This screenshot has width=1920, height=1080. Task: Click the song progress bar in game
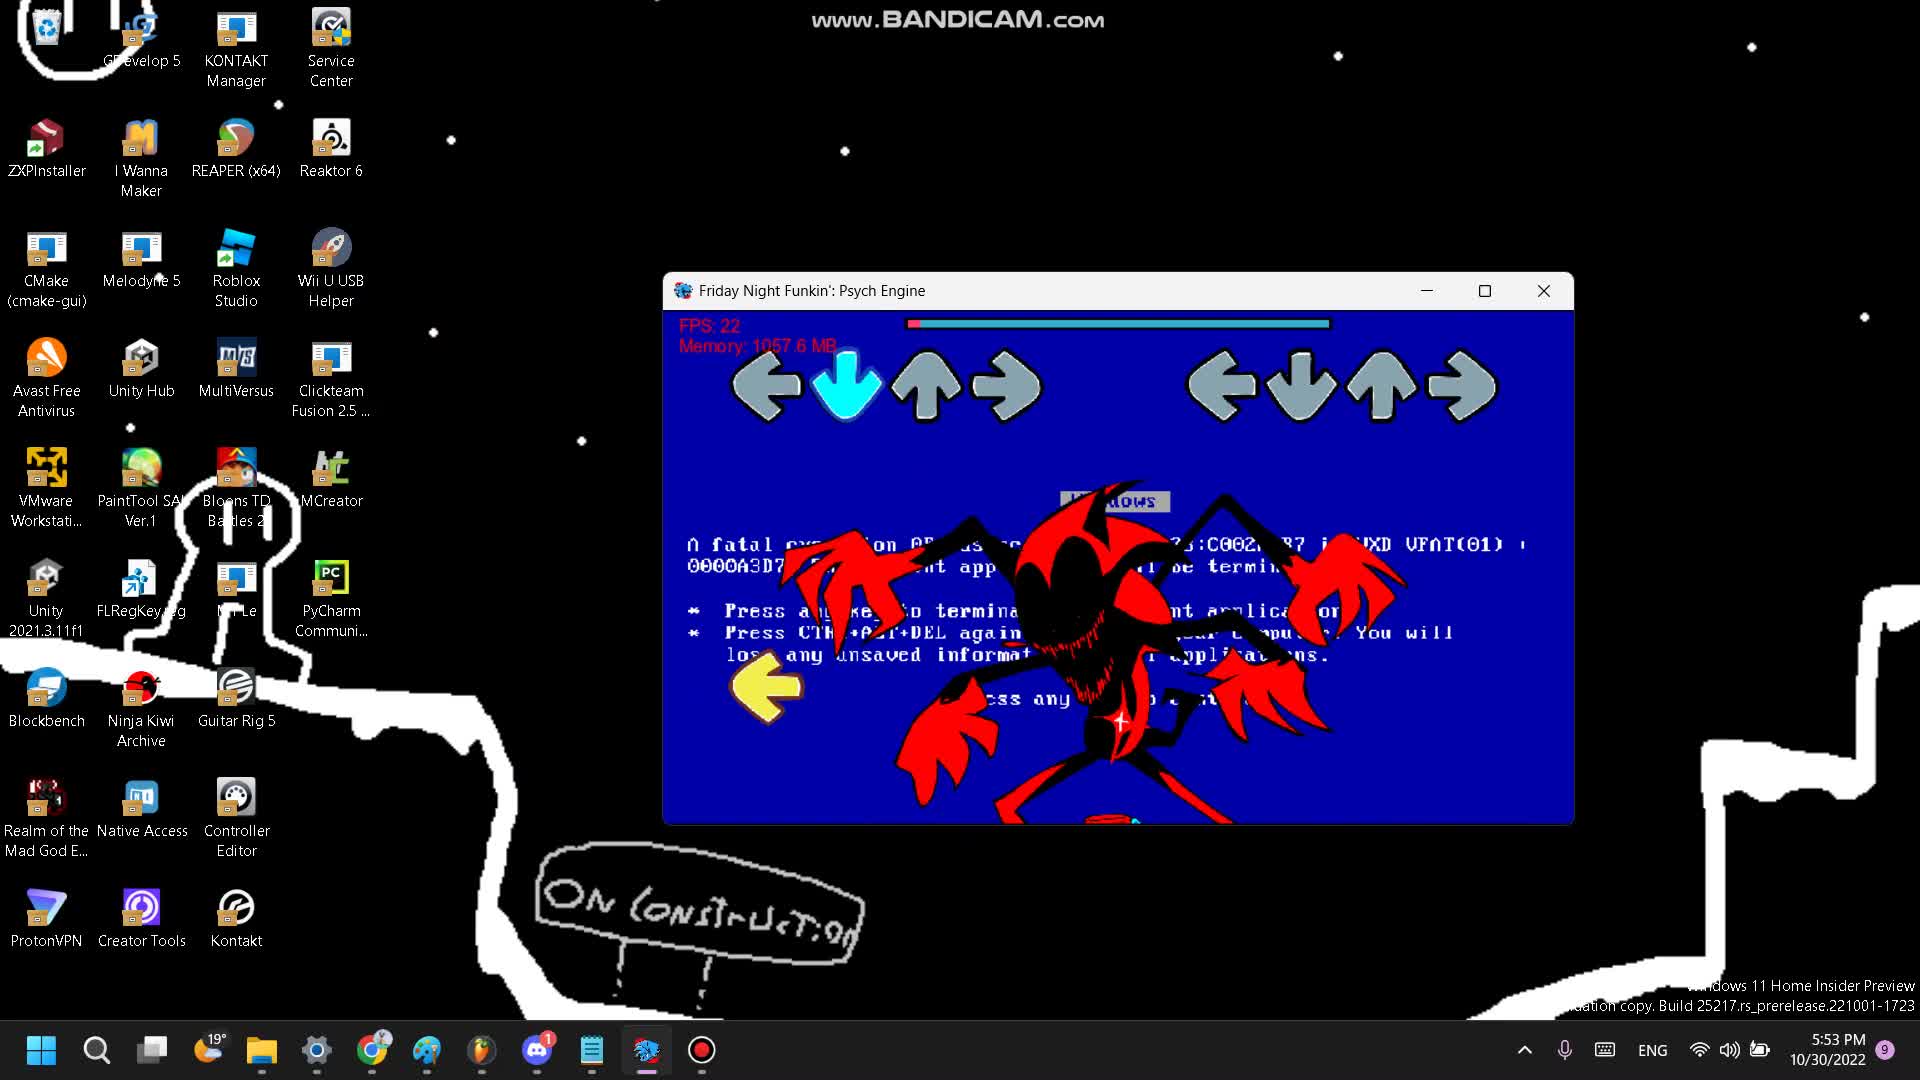point(1117,324)
